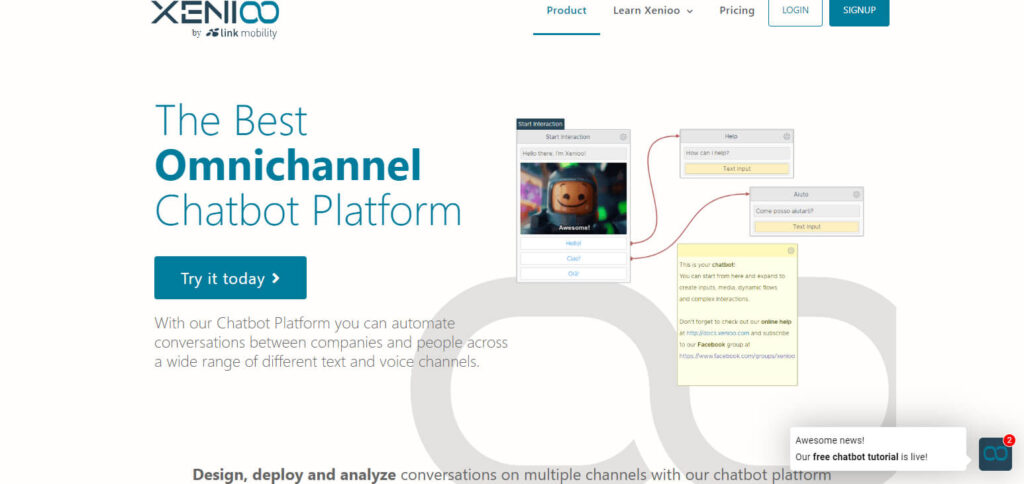
Task: Click 'This is your chatbot!' note text
Action: coord(707,265)
